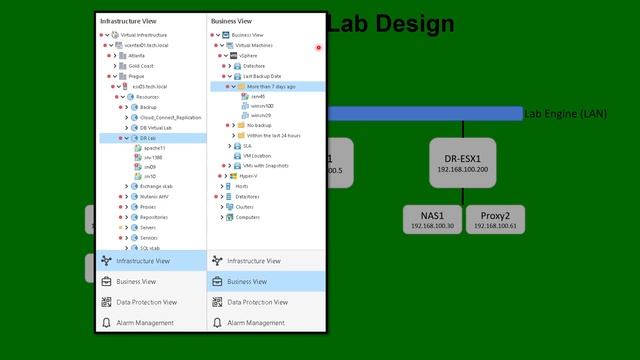Click the Gold Coast datacenter icon
This screenshot has width=640, height=360.
point(123,66)
